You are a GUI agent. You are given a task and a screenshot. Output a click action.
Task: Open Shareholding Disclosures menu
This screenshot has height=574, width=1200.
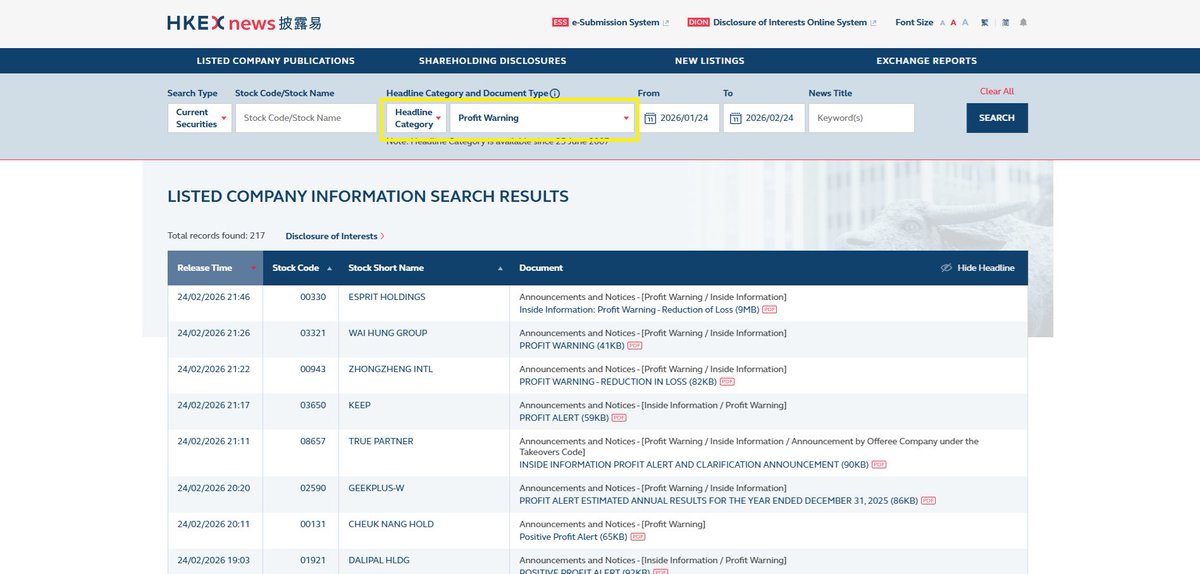point(493,61)
